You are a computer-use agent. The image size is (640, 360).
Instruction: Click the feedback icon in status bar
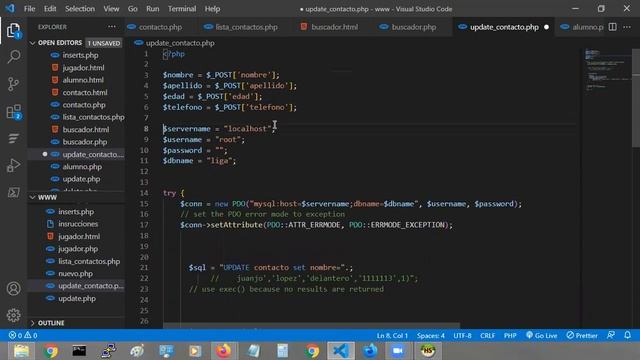[x=611, y=335]
